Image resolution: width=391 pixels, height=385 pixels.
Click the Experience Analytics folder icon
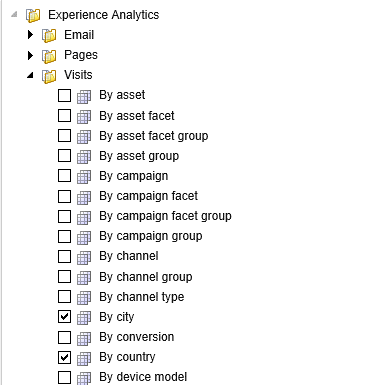(x=33, y=15)
